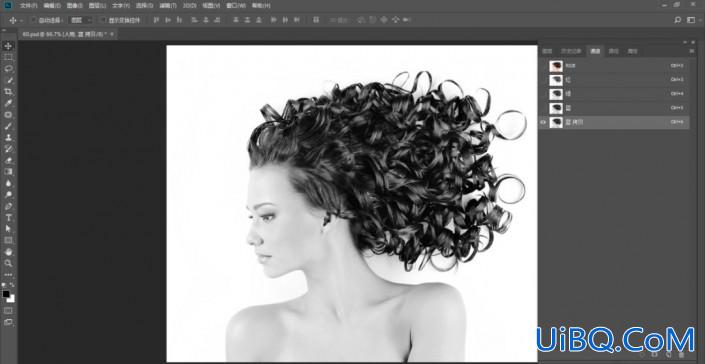Image resolution: width=705 pixels, height=364 pixels.
Task: Open the 文字 (Type) menu
Action: [120, 6]
